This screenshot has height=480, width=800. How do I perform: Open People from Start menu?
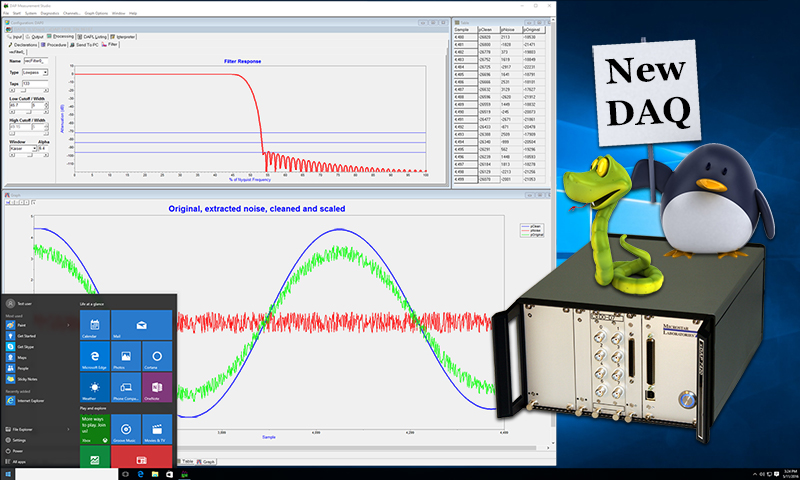(x=39, y=368)
